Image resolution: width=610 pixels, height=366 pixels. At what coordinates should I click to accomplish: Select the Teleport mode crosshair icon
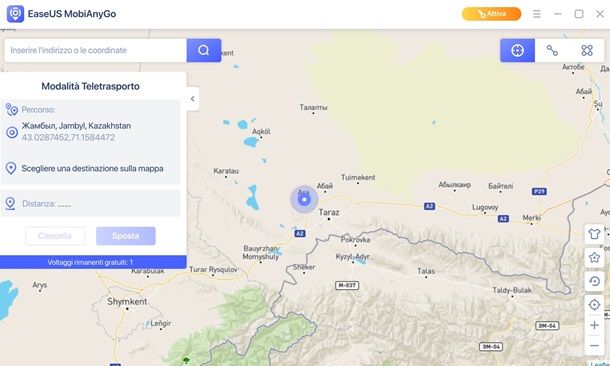pos(517,50)
